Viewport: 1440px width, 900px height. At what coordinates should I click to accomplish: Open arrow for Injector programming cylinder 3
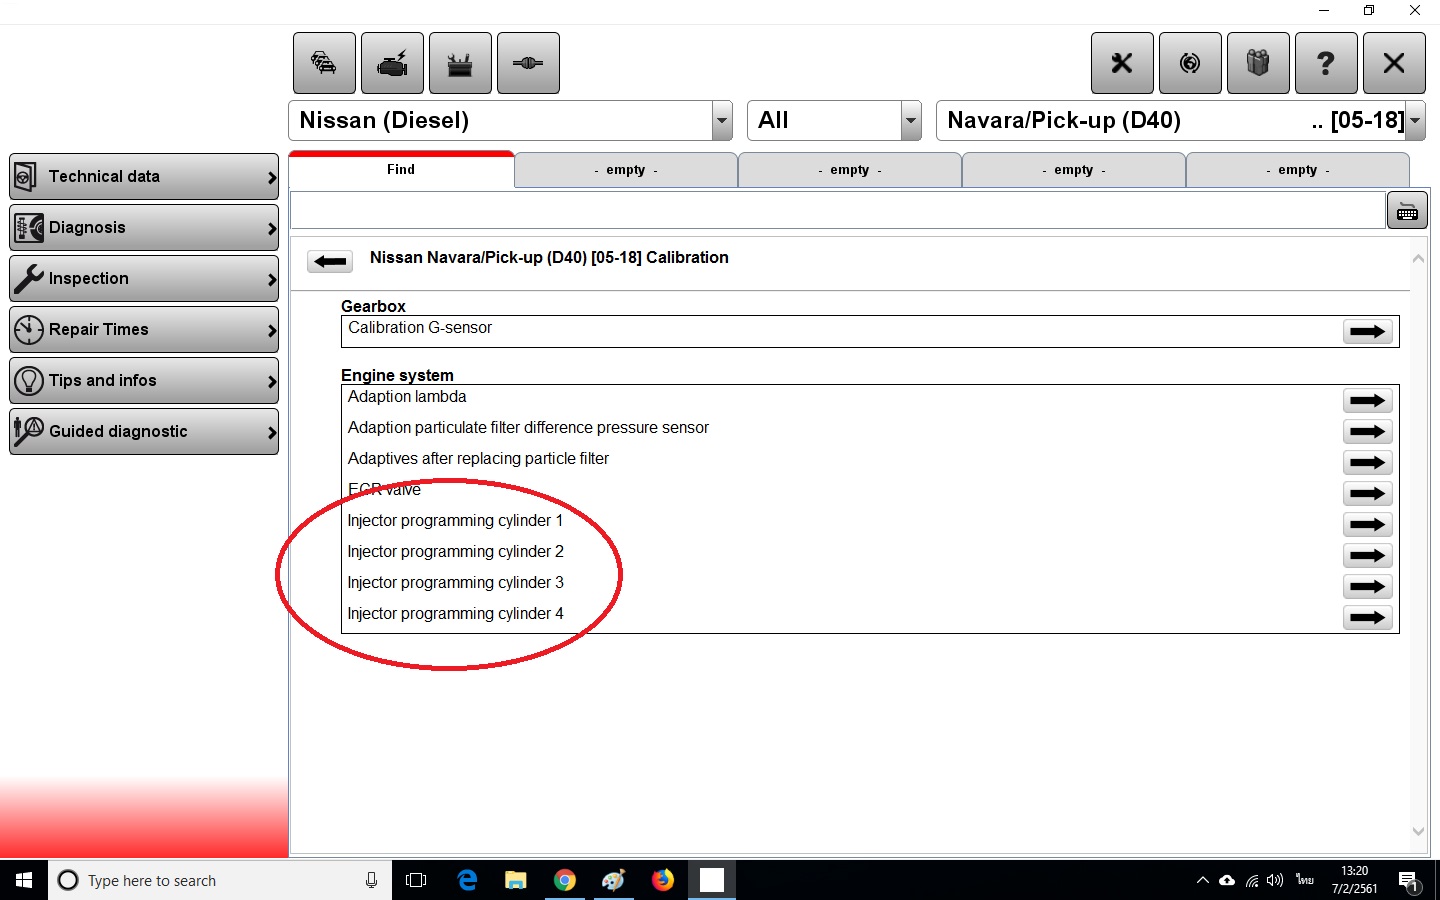1368,587
